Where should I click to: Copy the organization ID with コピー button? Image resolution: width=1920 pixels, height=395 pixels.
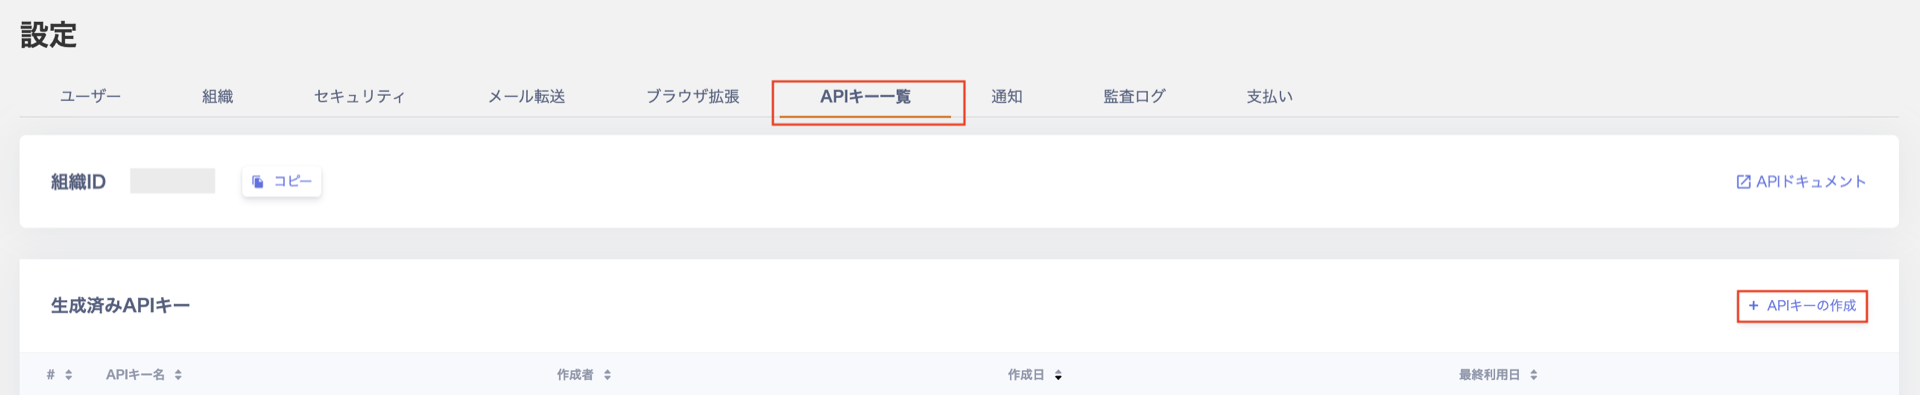tap(282, 181)
